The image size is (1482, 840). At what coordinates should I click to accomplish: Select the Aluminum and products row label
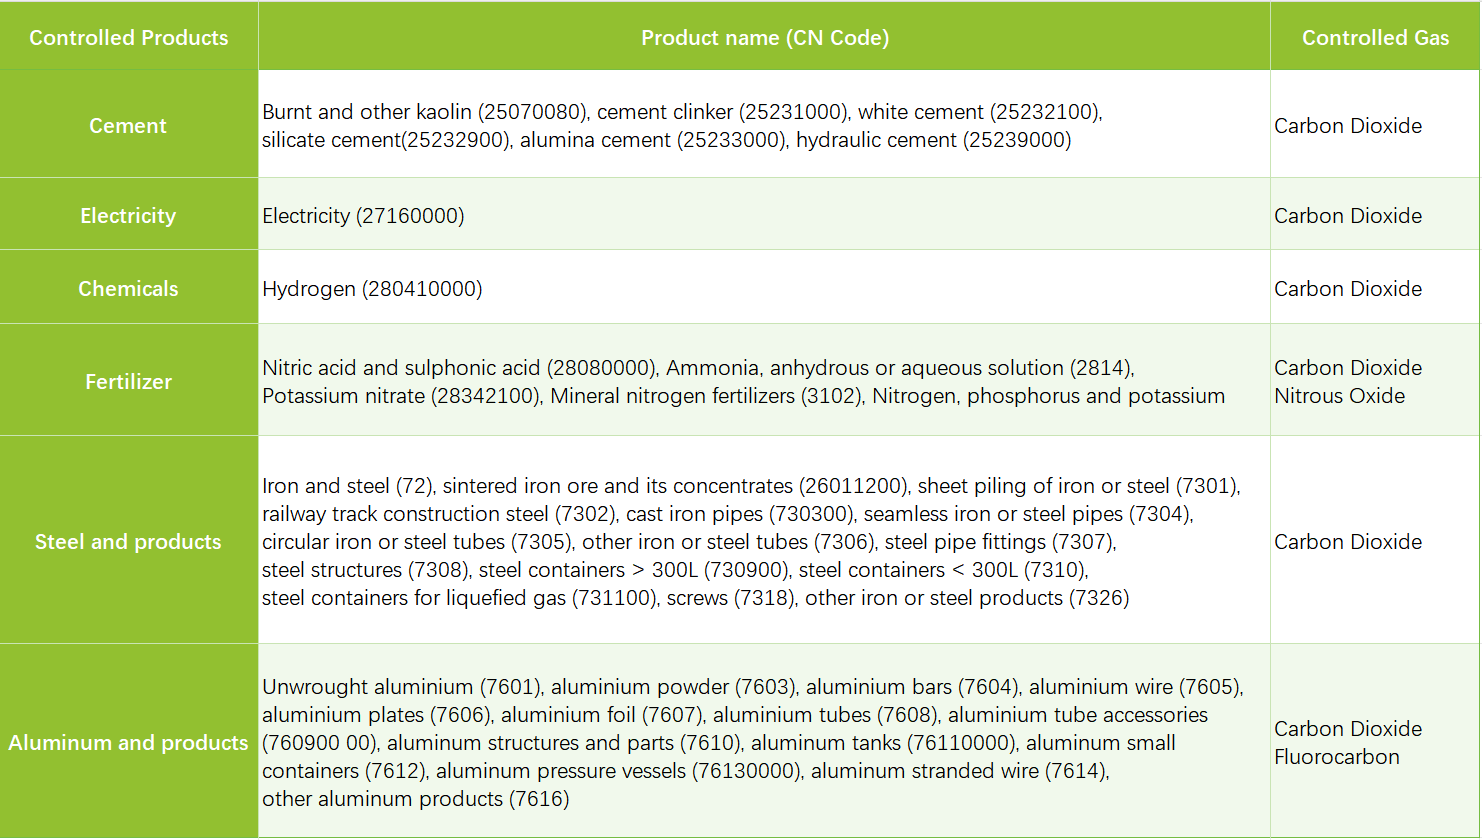pos(128,743)
